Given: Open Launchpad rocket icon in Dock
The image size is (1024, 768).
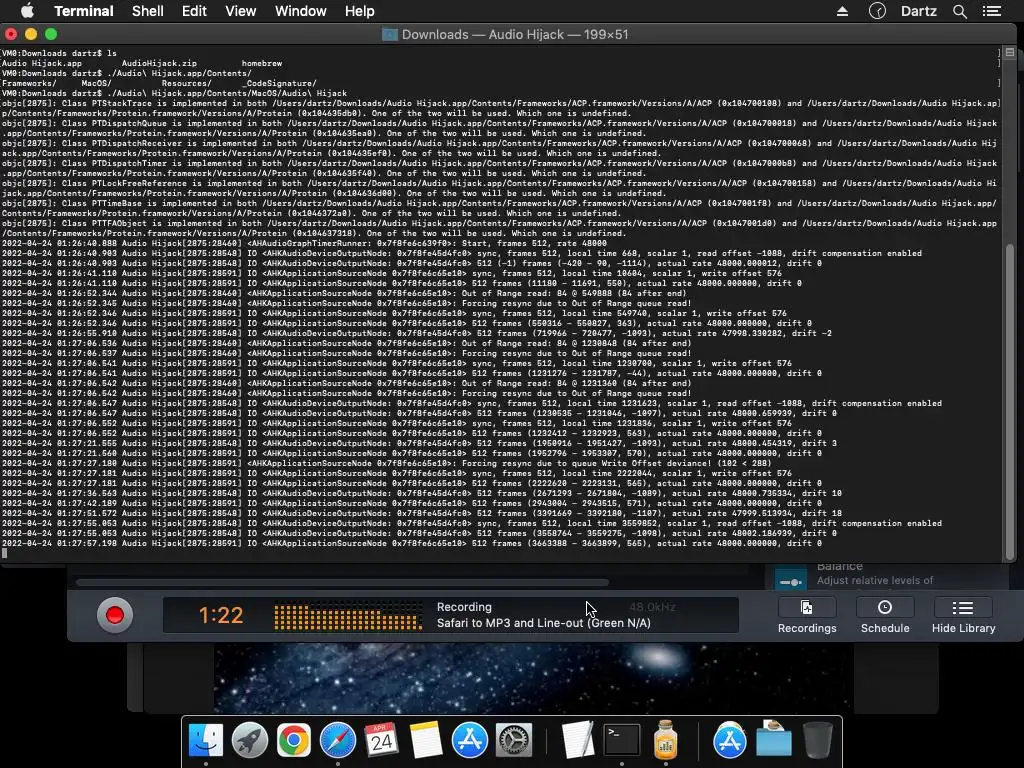Looking at the screenshot, I should coord(249,740).
